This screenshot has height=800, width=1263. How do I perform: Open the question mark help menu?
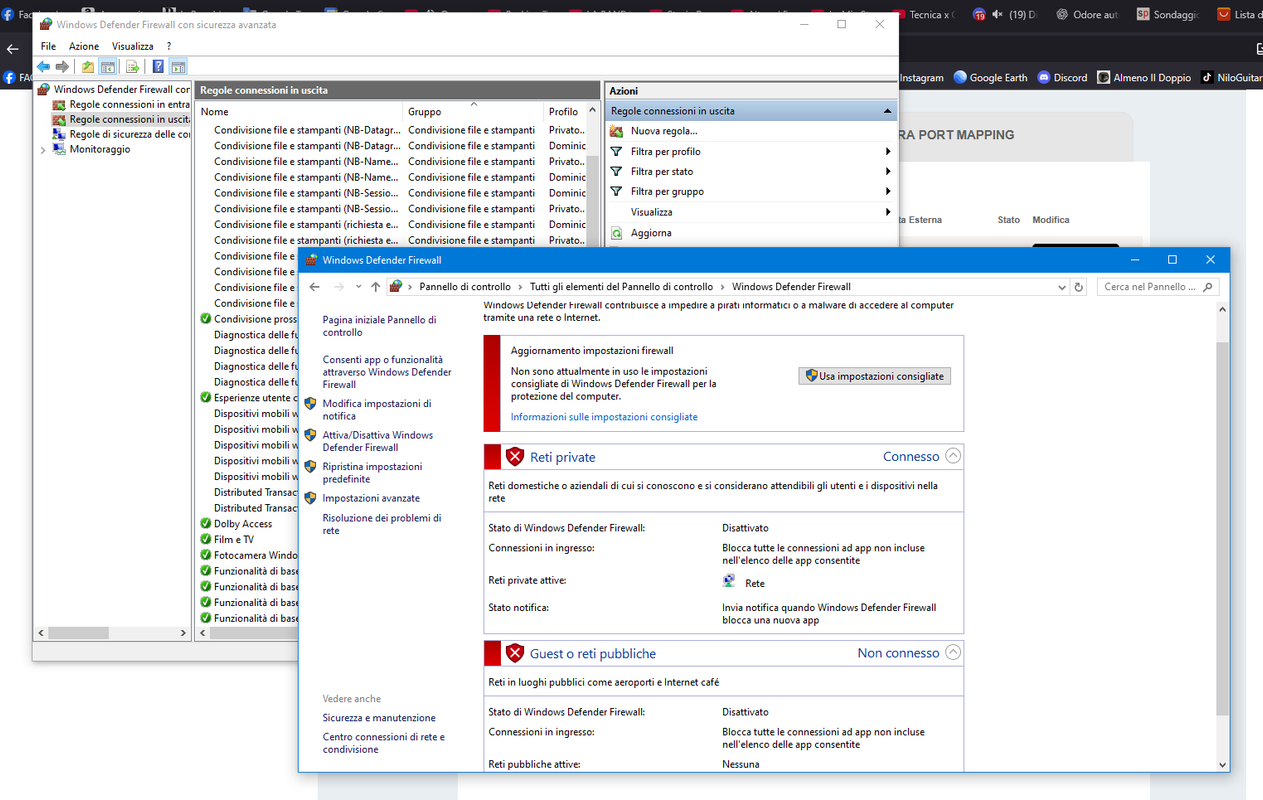(x=169, y=46)
